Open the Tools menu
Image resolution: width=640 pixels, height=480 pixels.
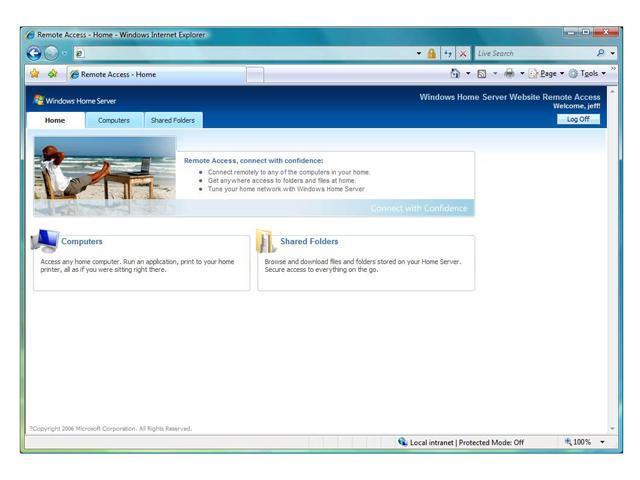coord(587,74)
